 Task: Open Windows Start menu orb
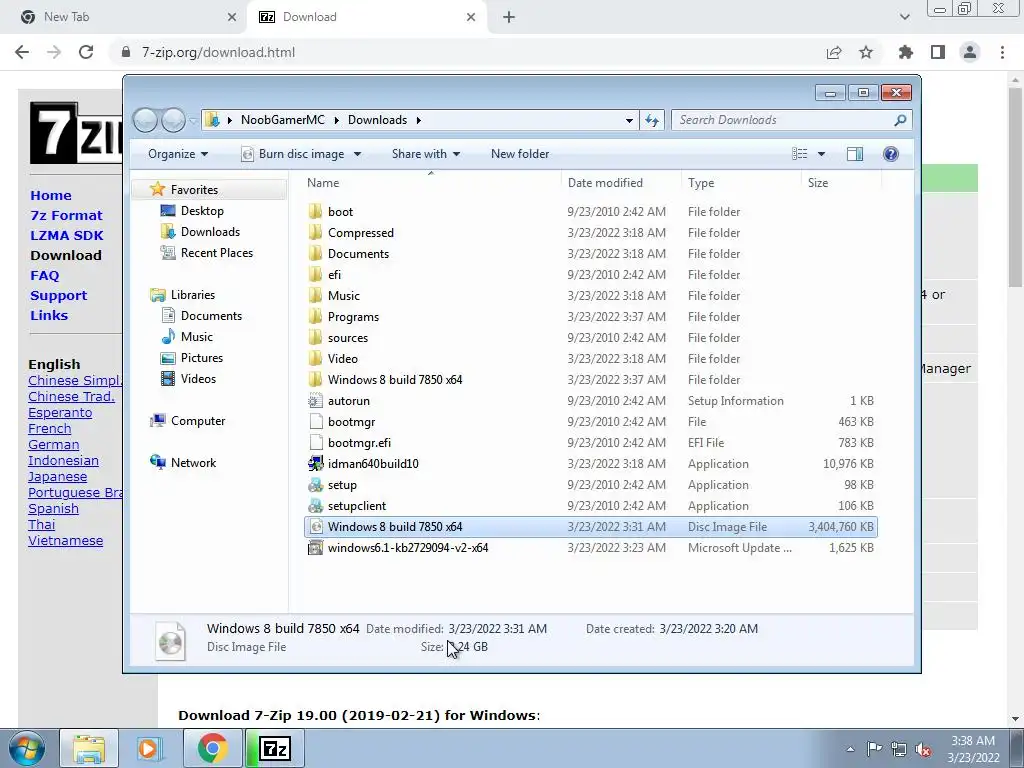point(27,748)
